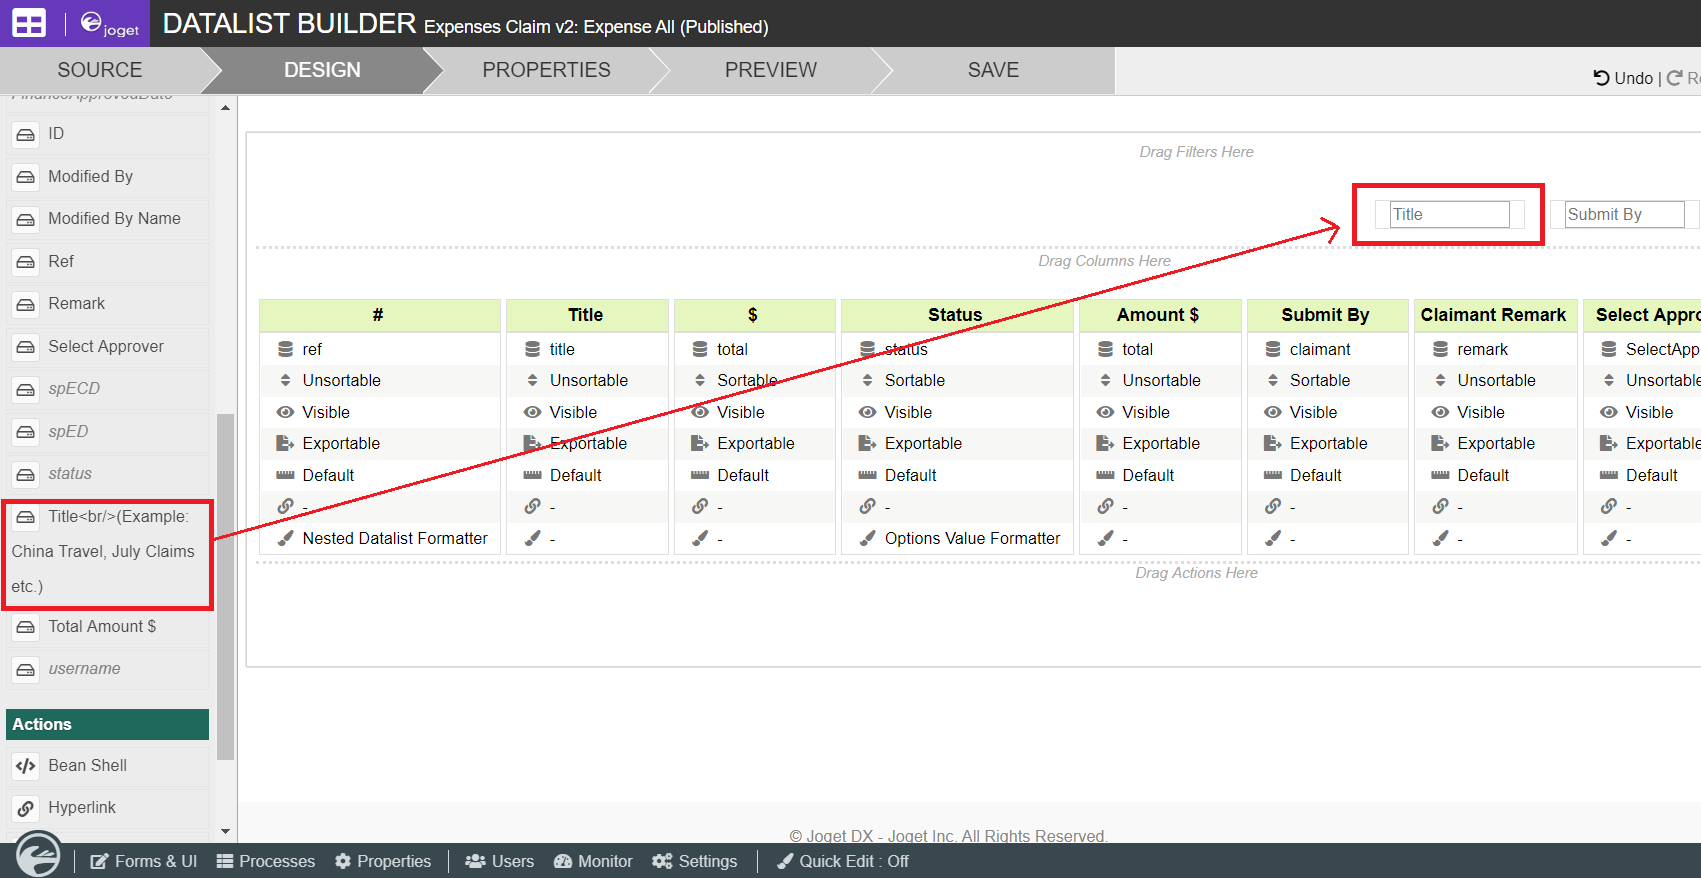This screenshot has height=878, width=1701.
Task: Open Users in the bottom bar
Action: [x=500, y=861]
